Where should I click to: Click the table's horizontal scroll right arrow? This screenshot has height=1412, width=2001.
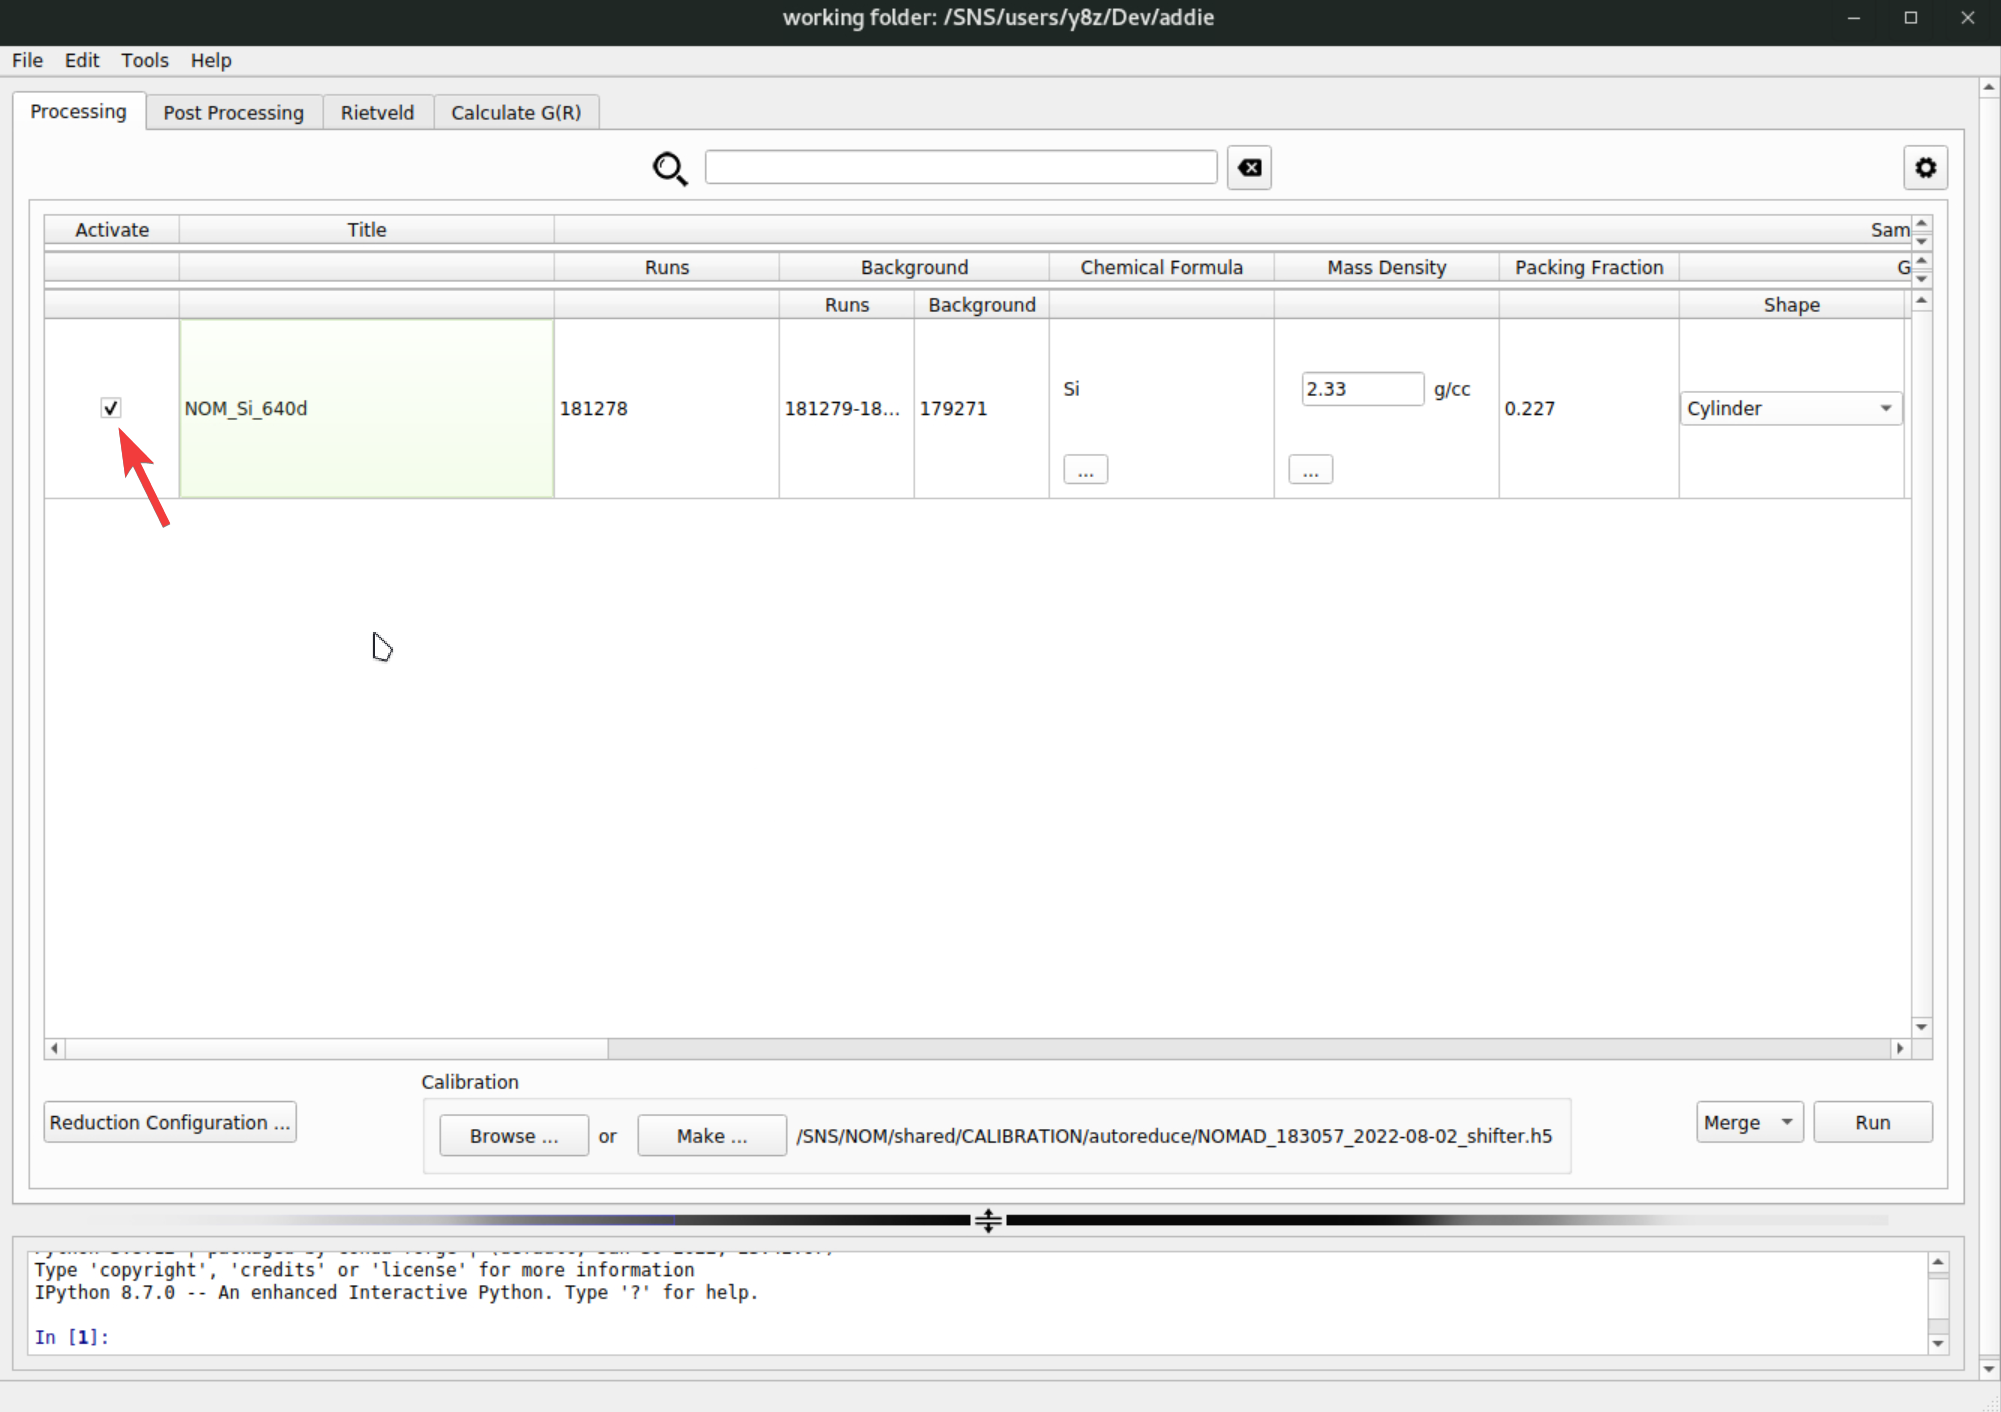click(x=1900, y=1048)
